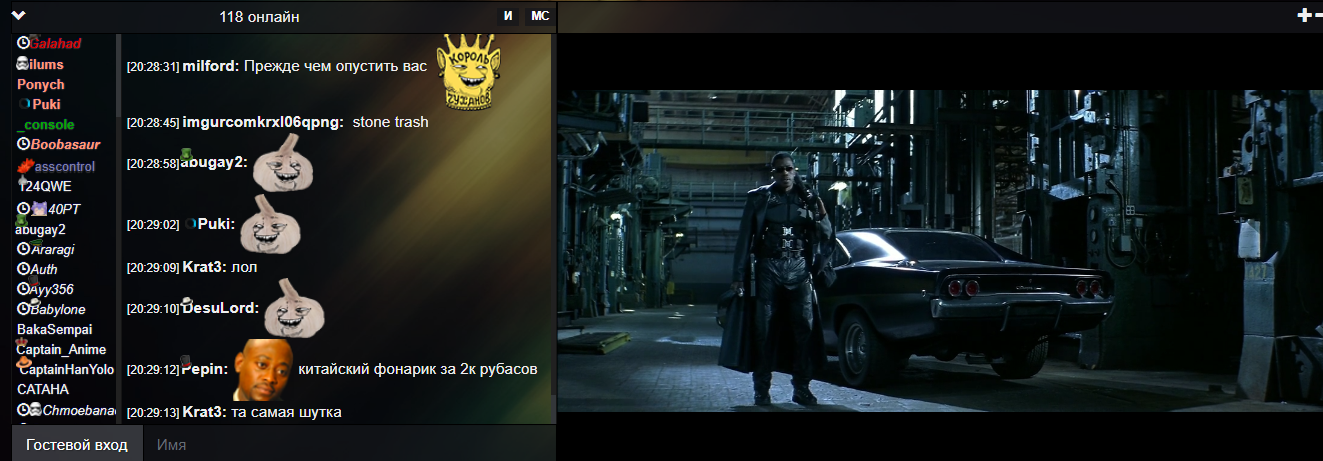Select user ilums in the user list
Screen dimensions: 1323x461
[x=46, y=65]
